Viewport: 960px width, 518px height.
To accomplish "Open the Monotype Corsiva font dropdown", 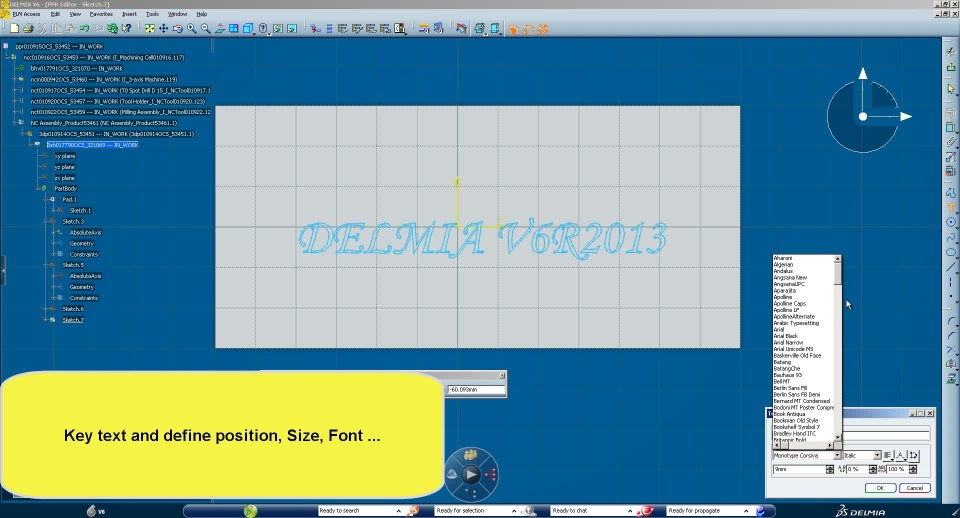I will (x=837, y=455).
